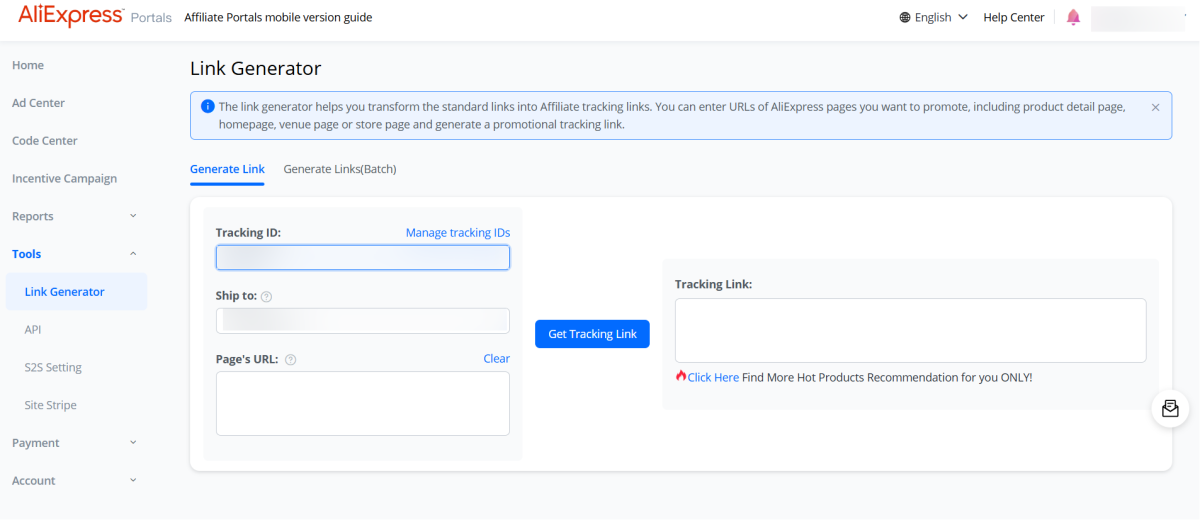The width and height of the screenshot is (1200, 520).
Task: Focus the Page's URL text area
Action: click(363, 403)
